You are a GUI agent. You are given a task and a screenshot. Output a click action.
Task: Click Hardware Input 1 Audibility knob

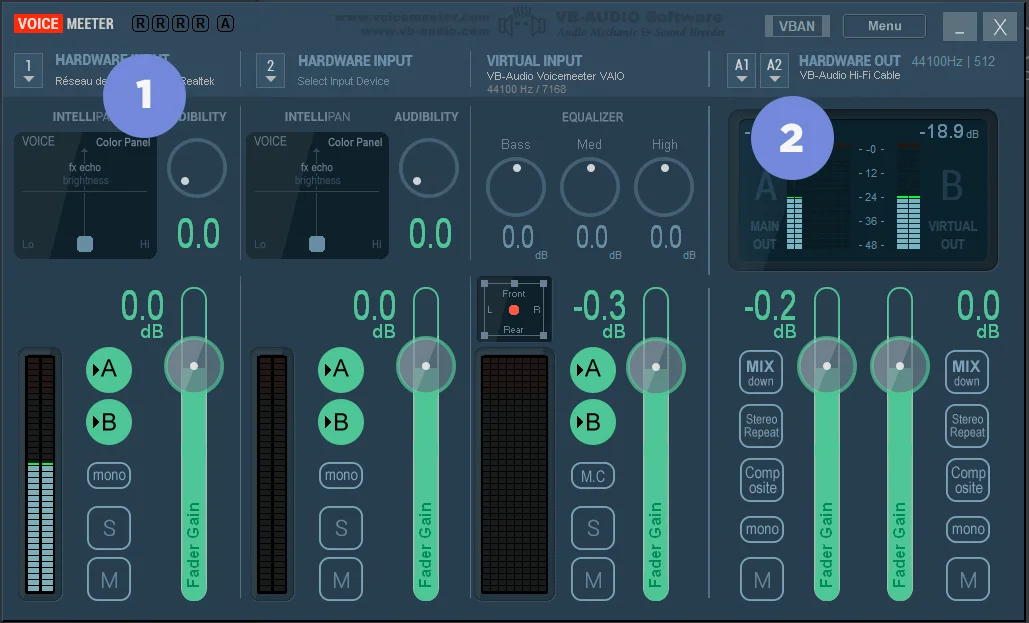click(197, 168)
